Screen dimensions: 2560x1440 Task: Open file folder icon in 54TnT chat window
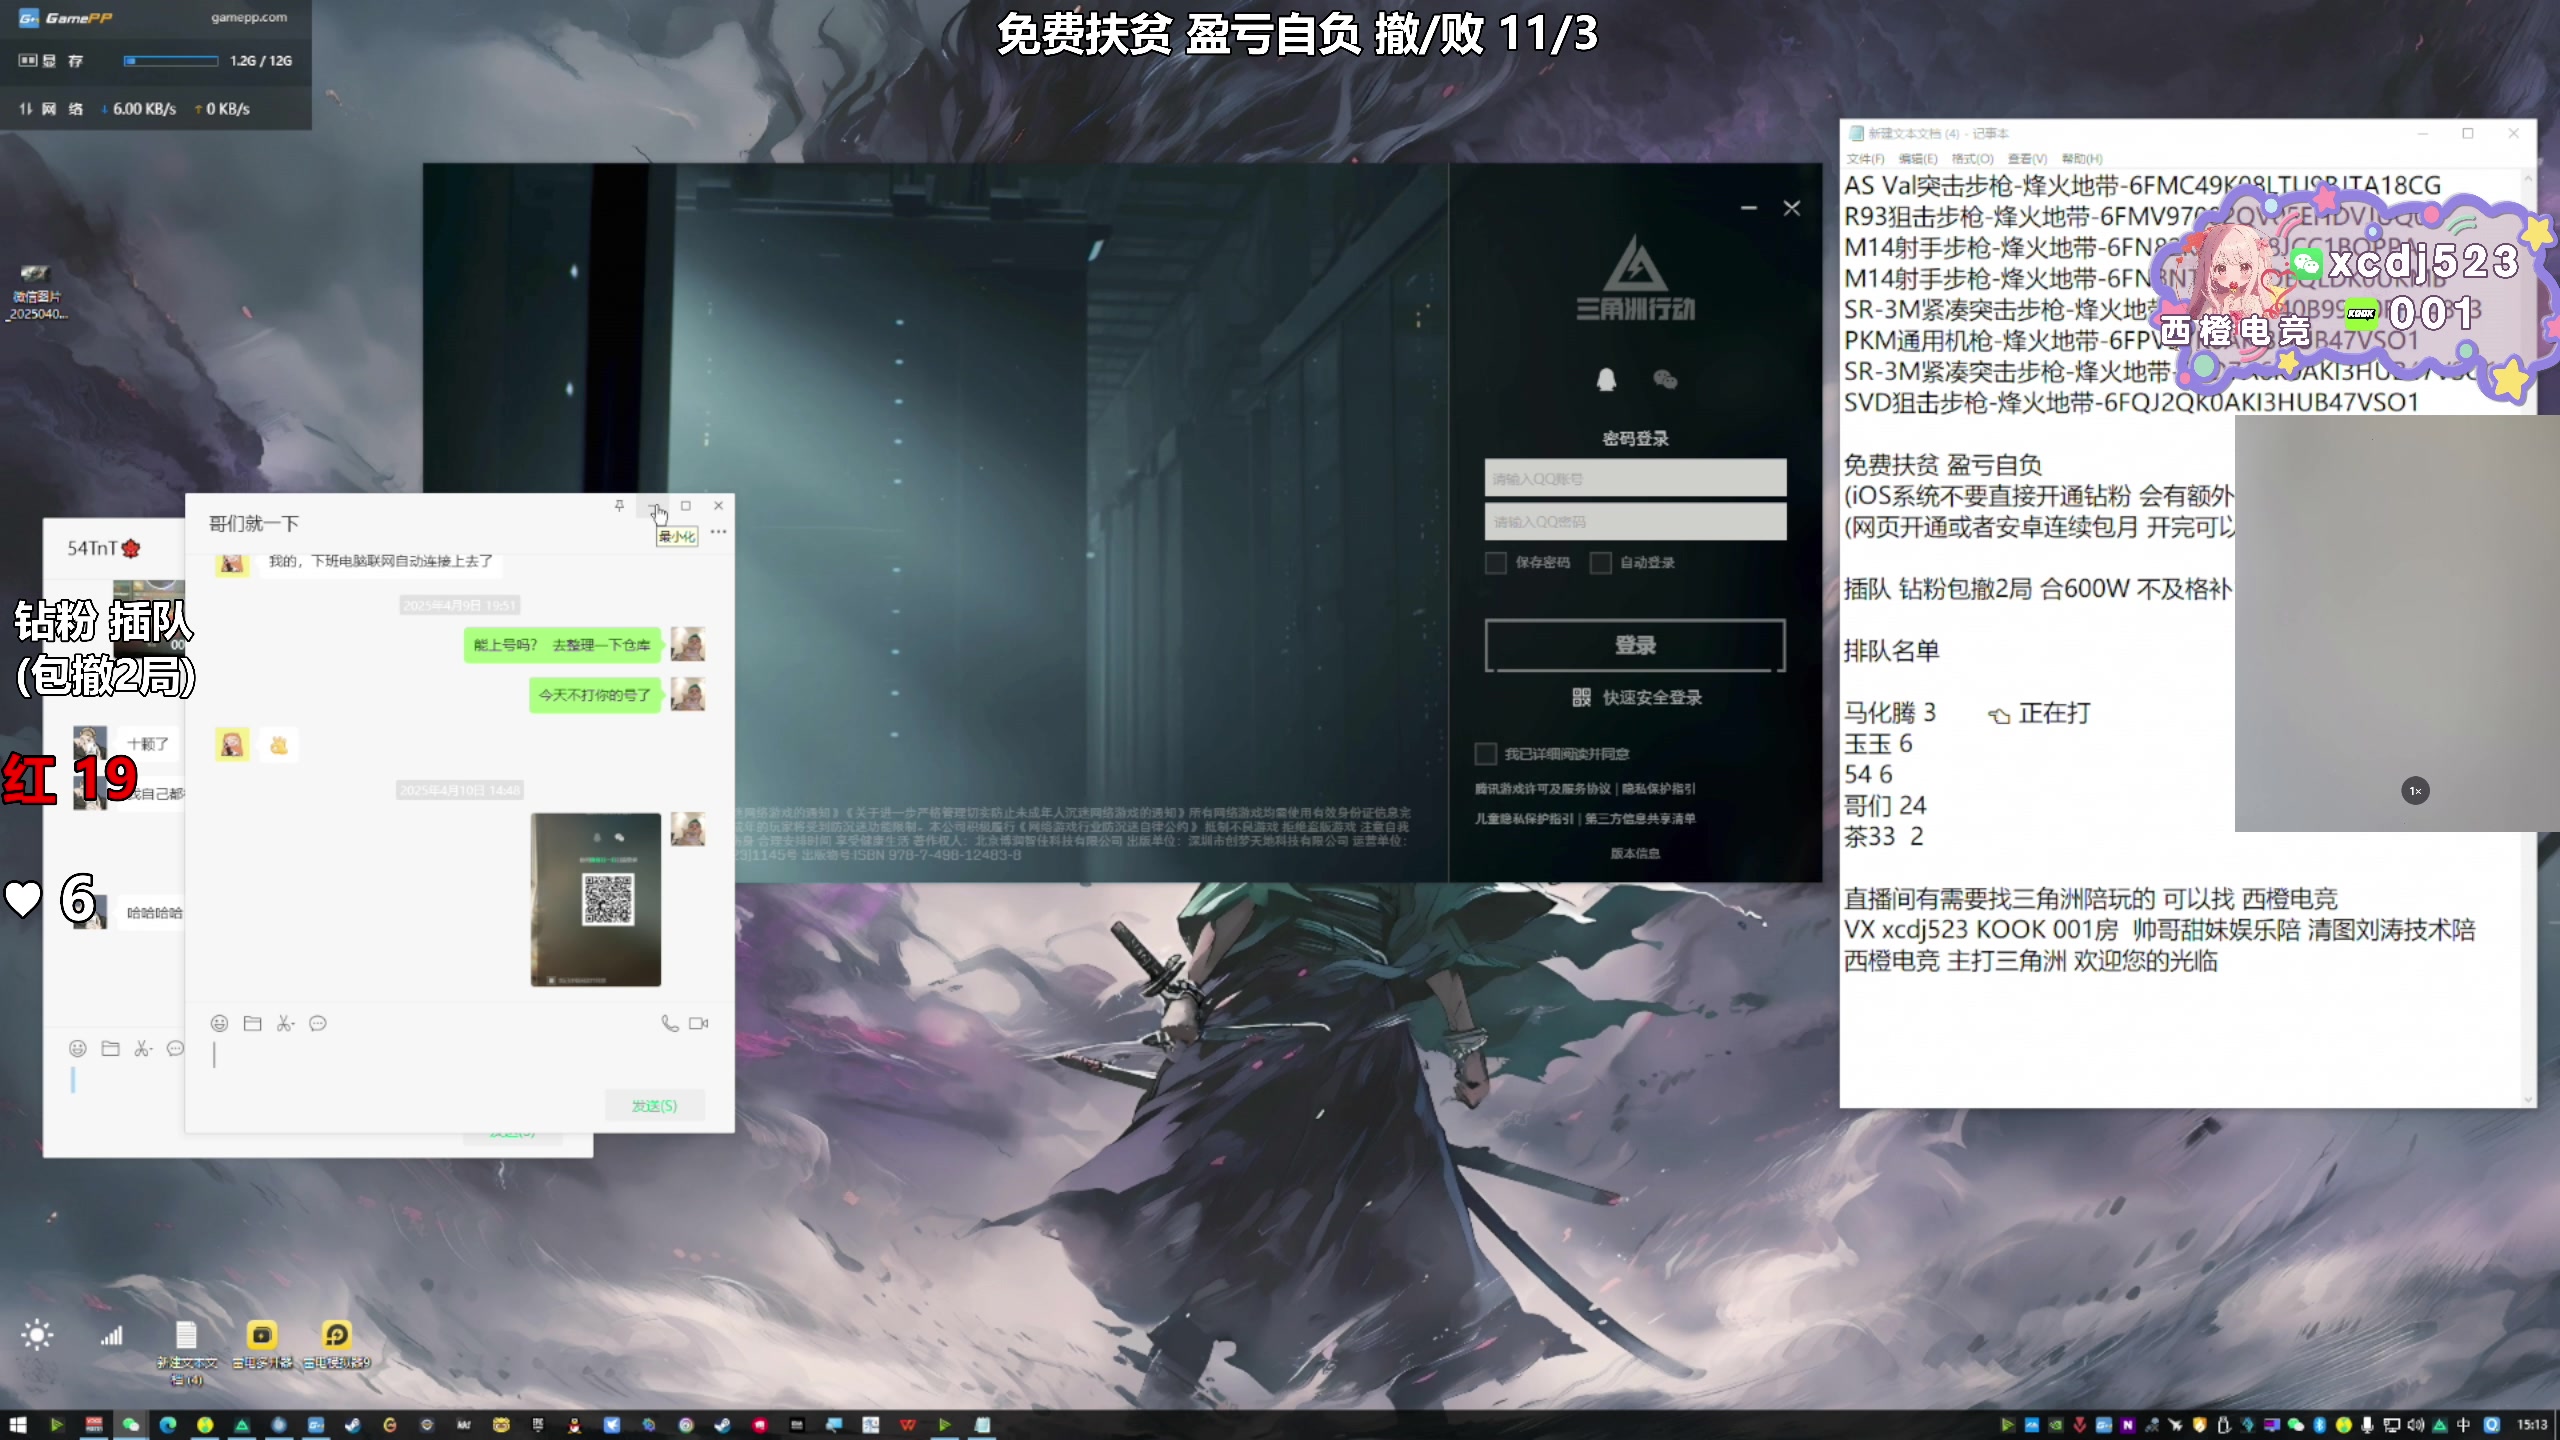[110, 1048]
